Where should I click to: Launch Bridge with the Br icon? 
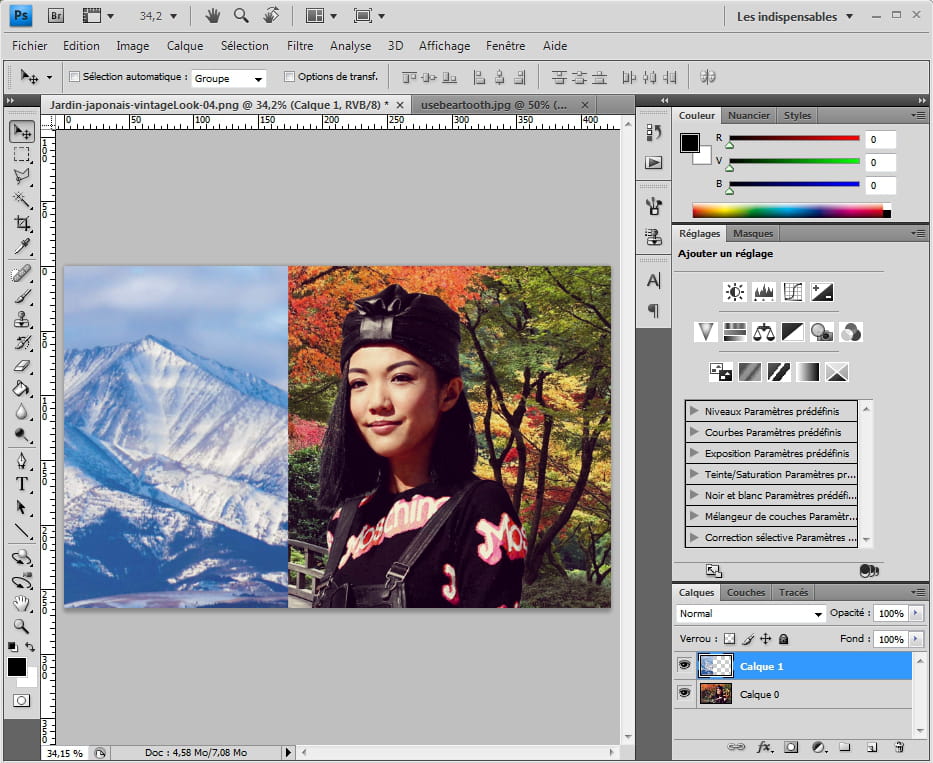(x=55, y=16)
